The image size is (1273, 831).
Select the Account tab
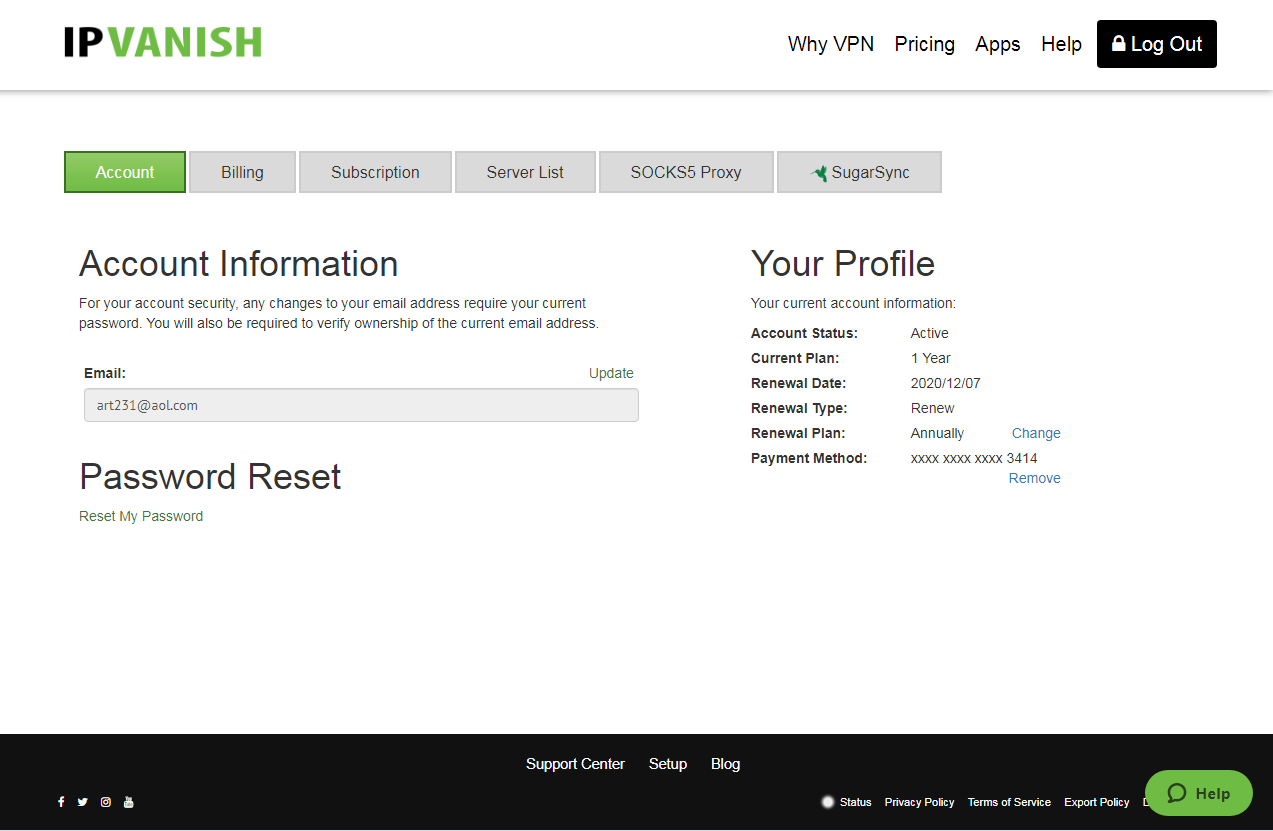coord(125,172)
